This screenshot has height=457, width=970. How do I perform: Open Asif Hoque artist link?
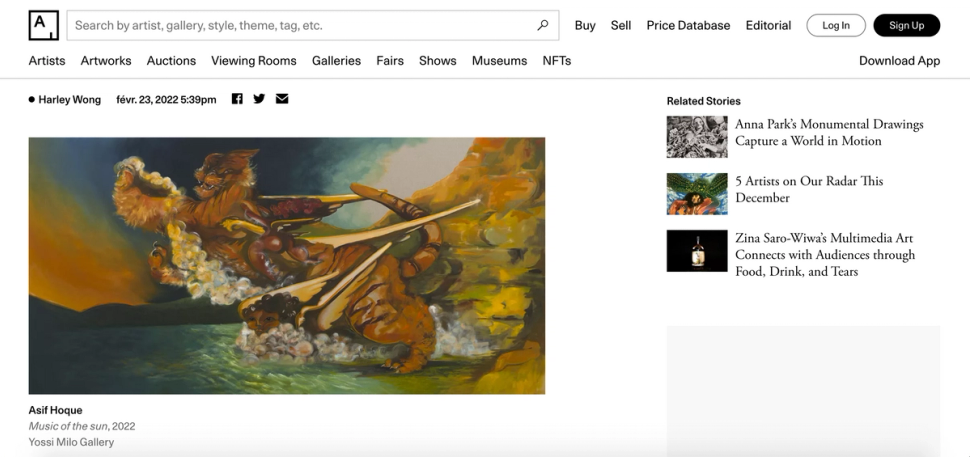pyautogui.click(x=55, y=410)
